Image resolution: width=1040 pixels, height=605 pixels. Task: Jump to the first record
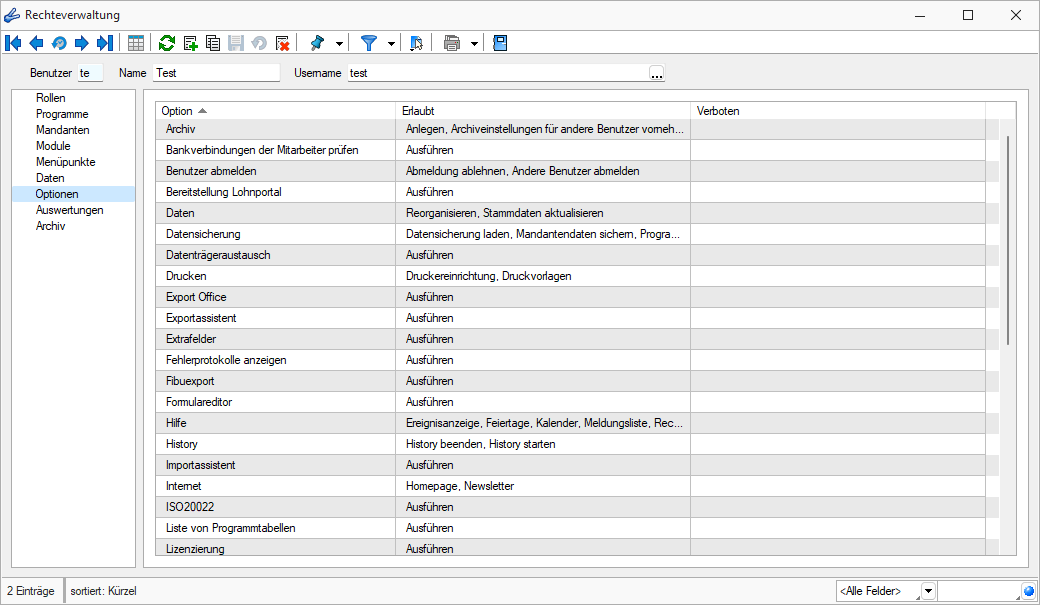13,43
